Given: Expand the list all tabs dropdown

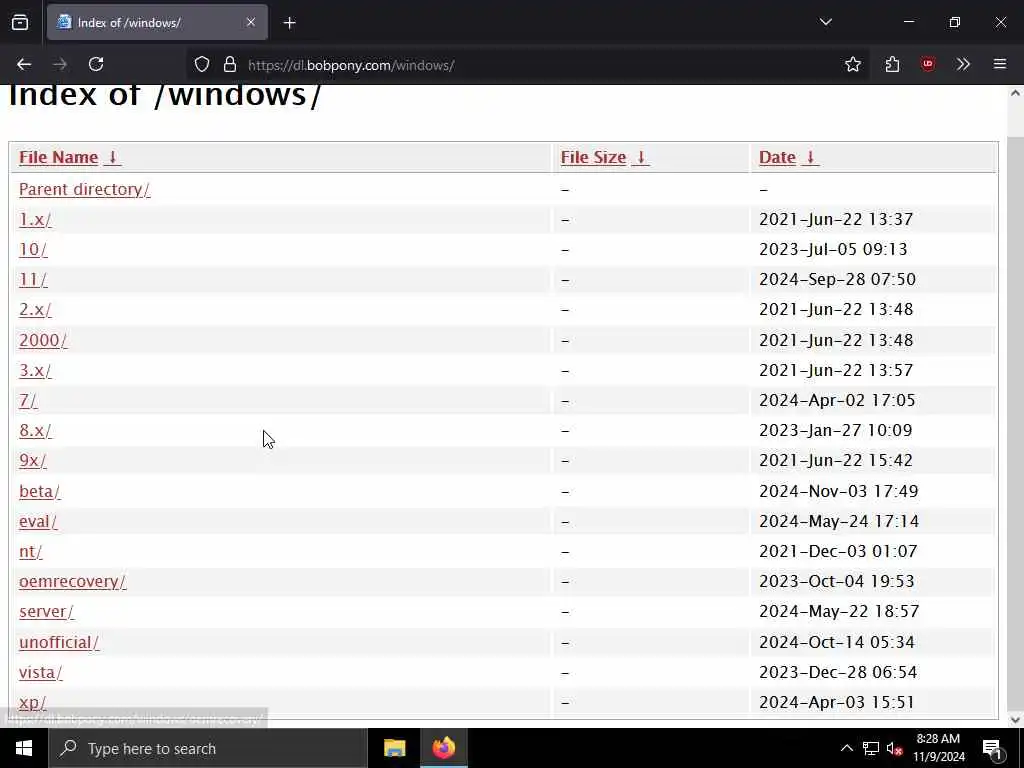Looking at the screenshot, I should 825,22.
